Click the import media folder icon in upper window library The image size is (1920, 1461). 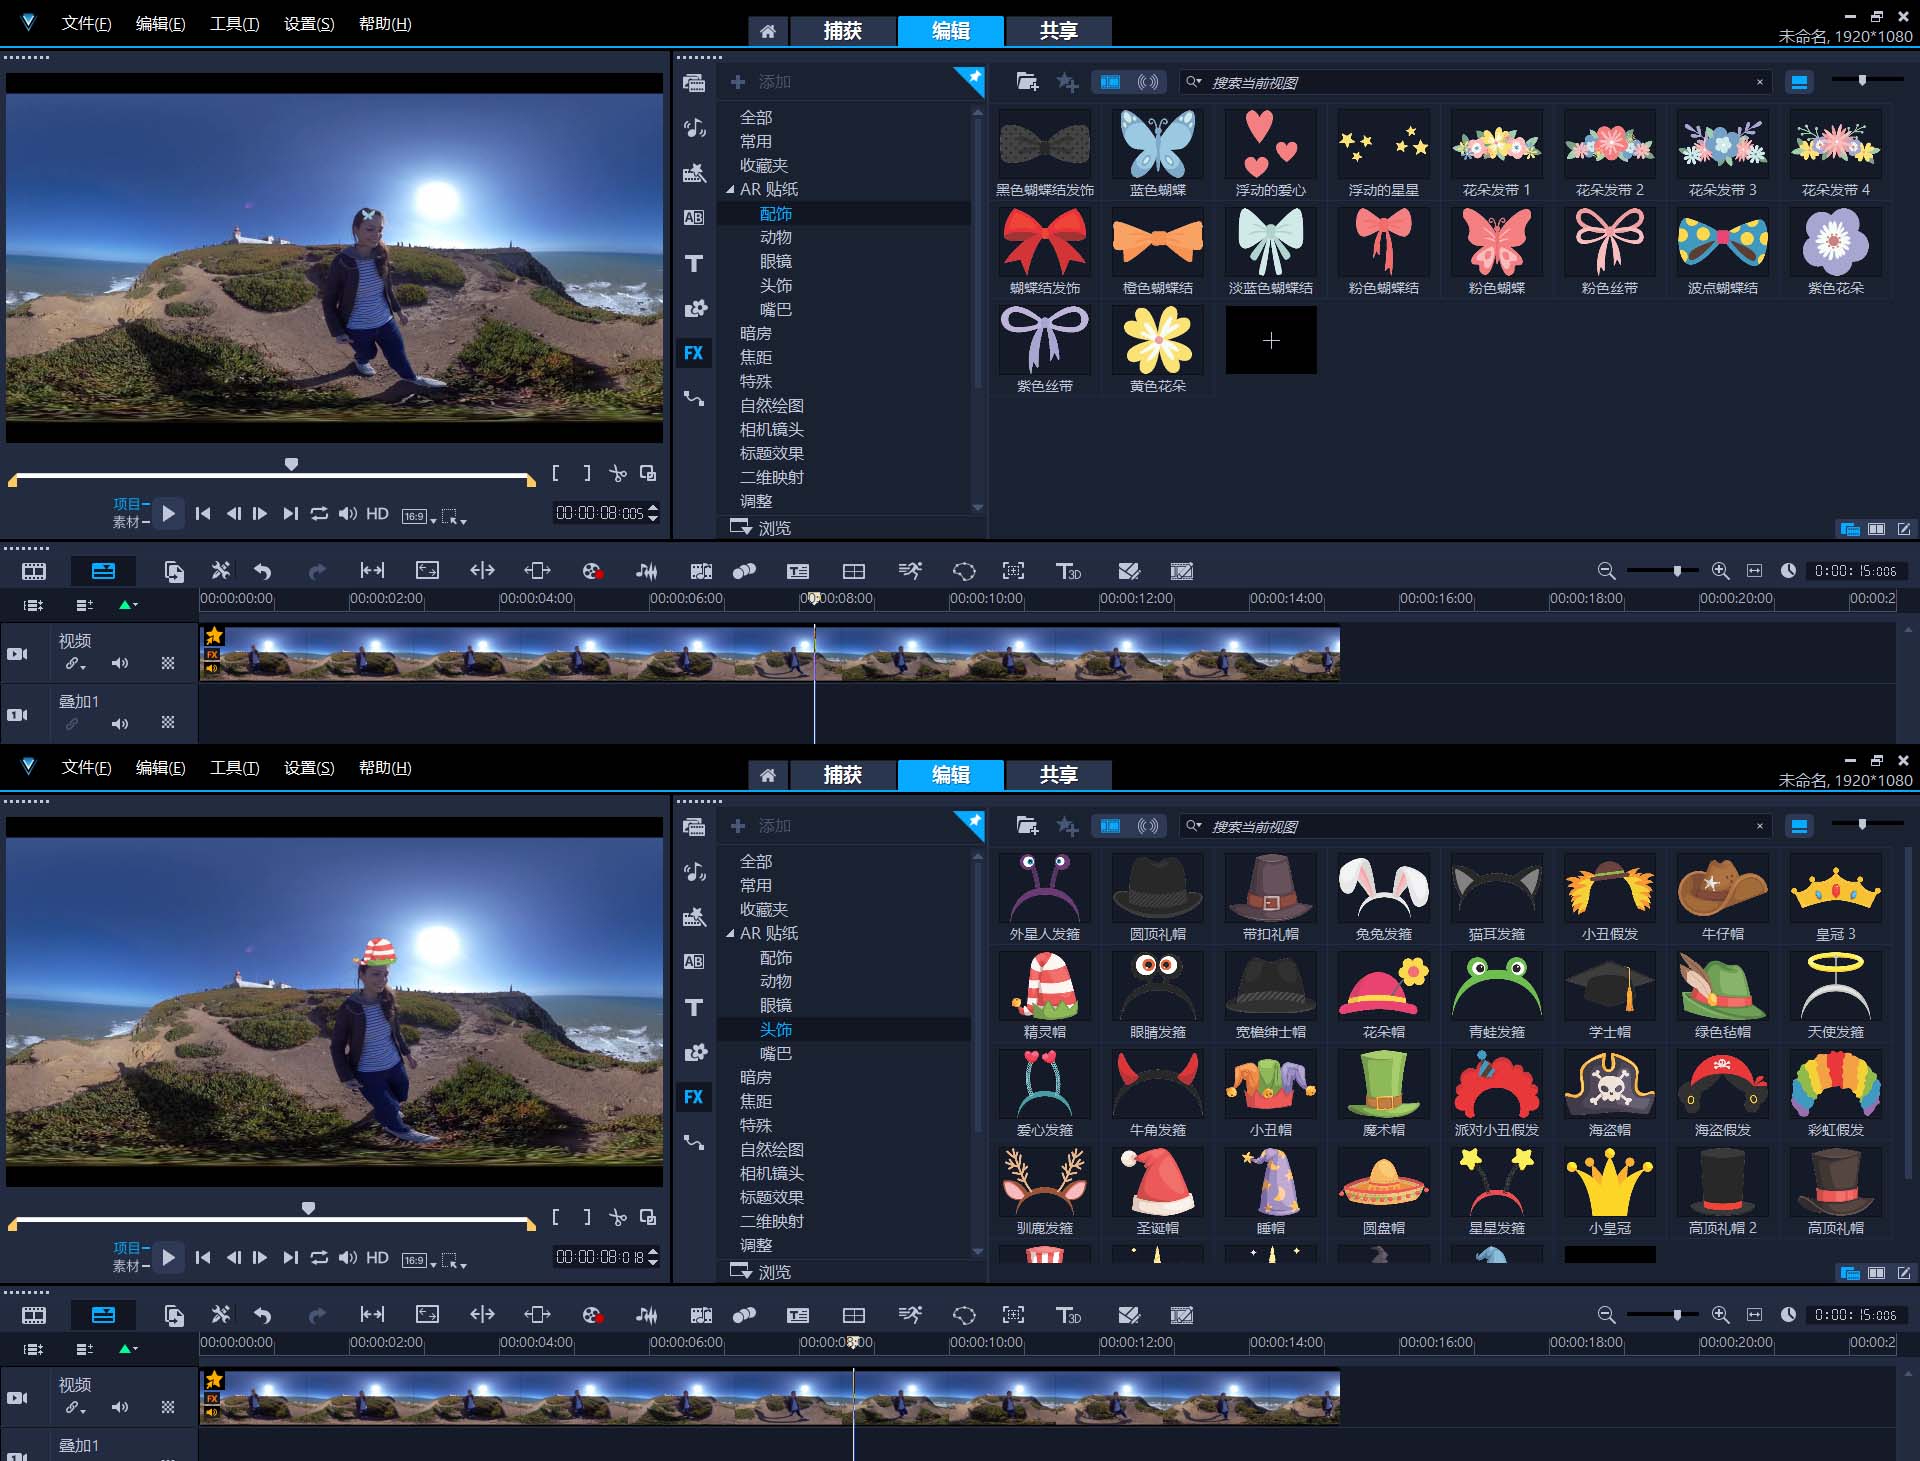pyautogui.click(x=1027, y=82)
